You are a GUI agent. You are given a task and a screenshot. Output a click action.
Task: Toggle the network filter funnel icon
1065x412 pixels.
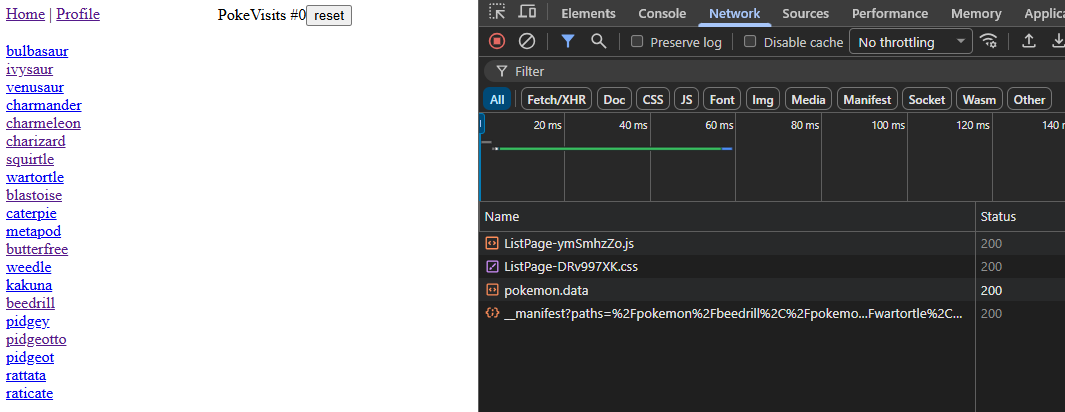pos(567,41)
